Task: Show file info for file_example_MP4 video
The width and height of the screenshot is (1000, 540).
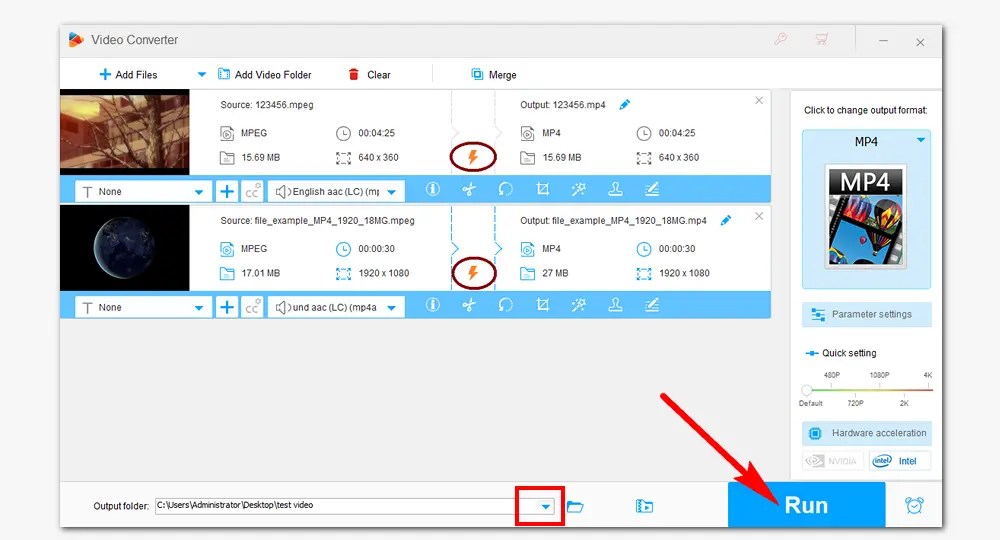Action: coord(432,305)
